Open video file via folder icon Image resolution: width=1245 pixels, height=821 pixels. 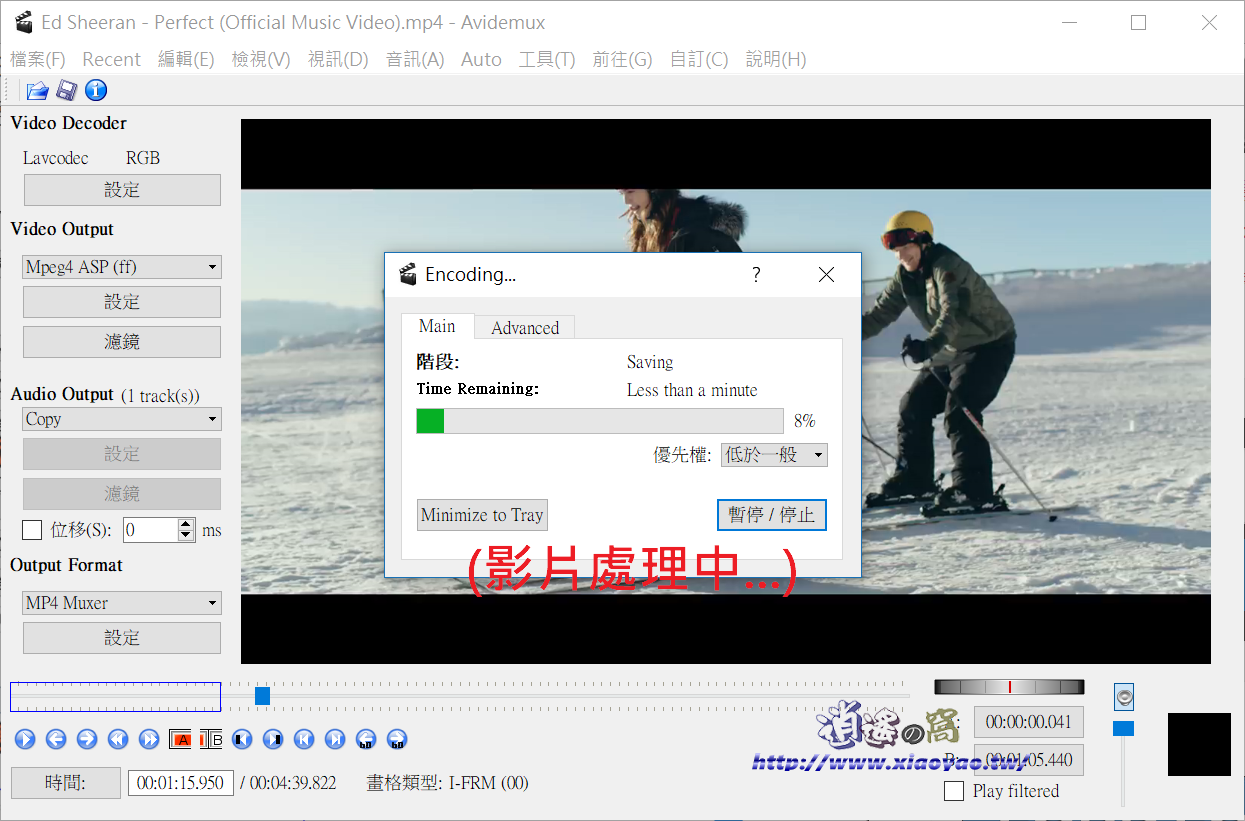[x=37, y=91]
